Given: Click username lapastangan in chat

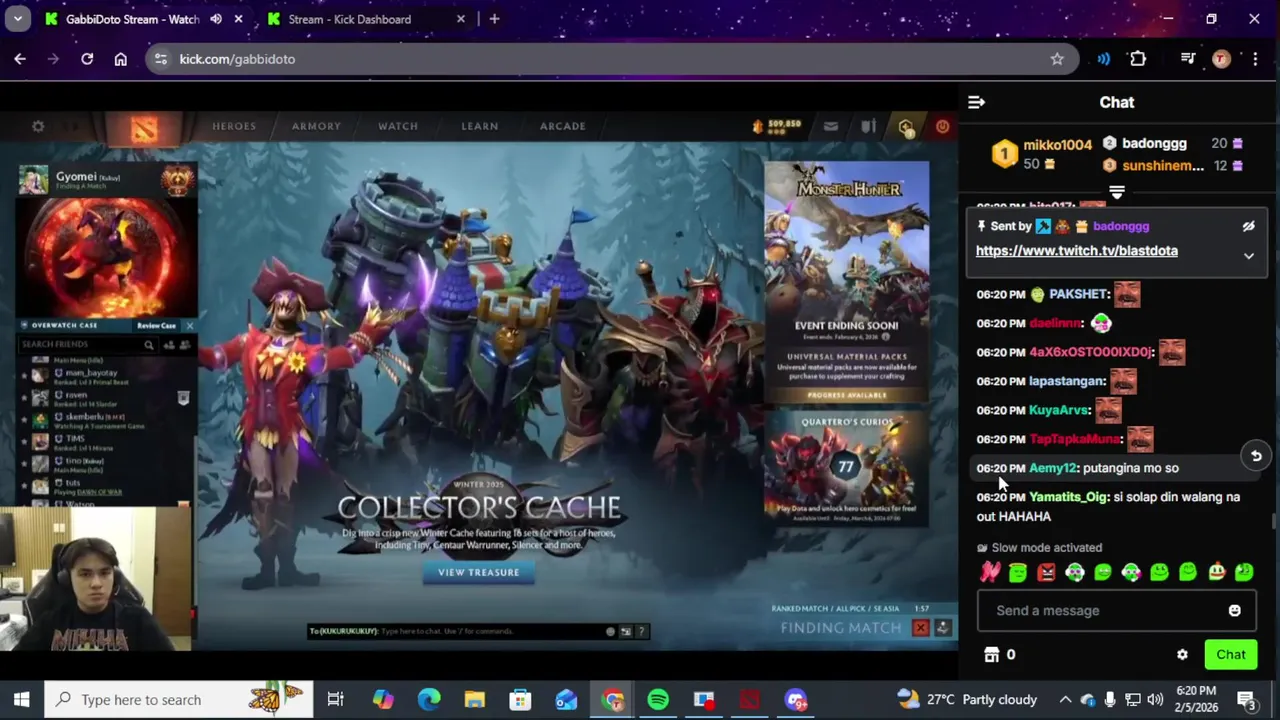Looking at the screenshot, I should point(1067,381).
